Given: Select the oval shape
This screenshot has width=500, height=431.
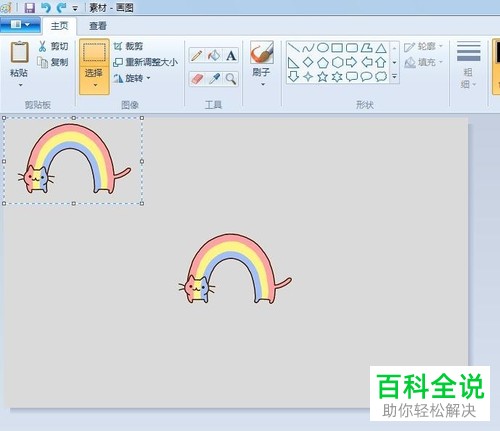Looking at the screenshot, I should pos(322,48).
